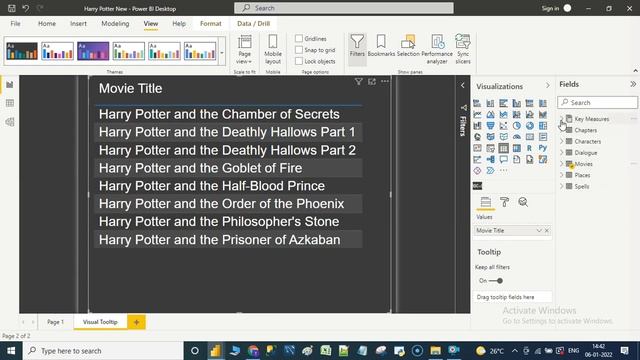Choose the Area chart visualization
The image size is (640, 360).
(x=490, y=115)
